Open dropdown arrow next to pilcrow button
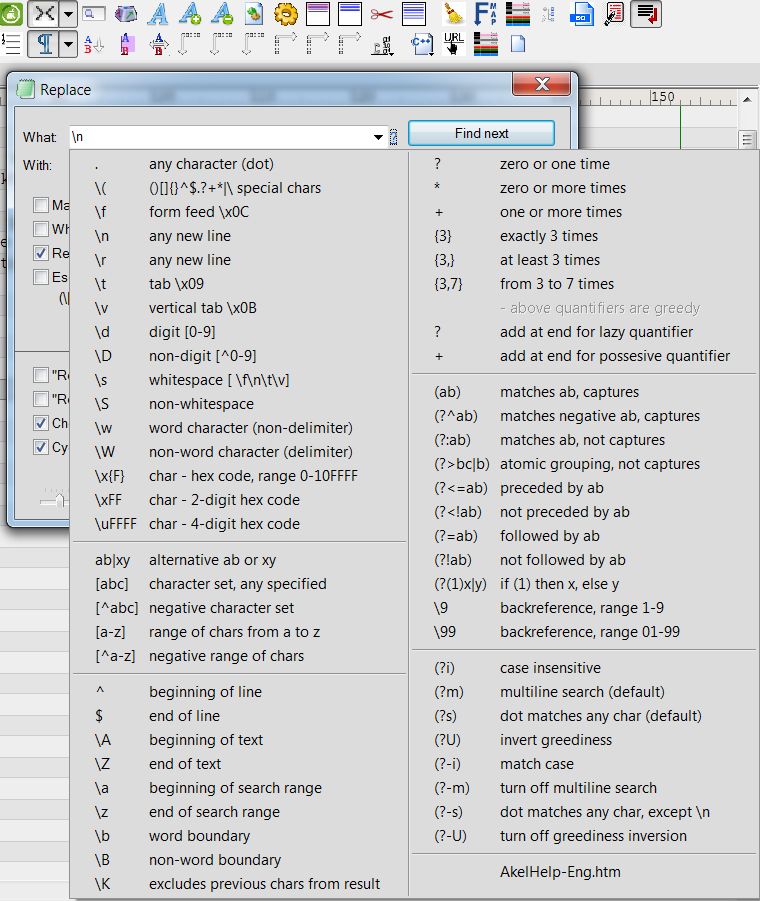Viewport: 760px width, 901px height. coord(68,44)
